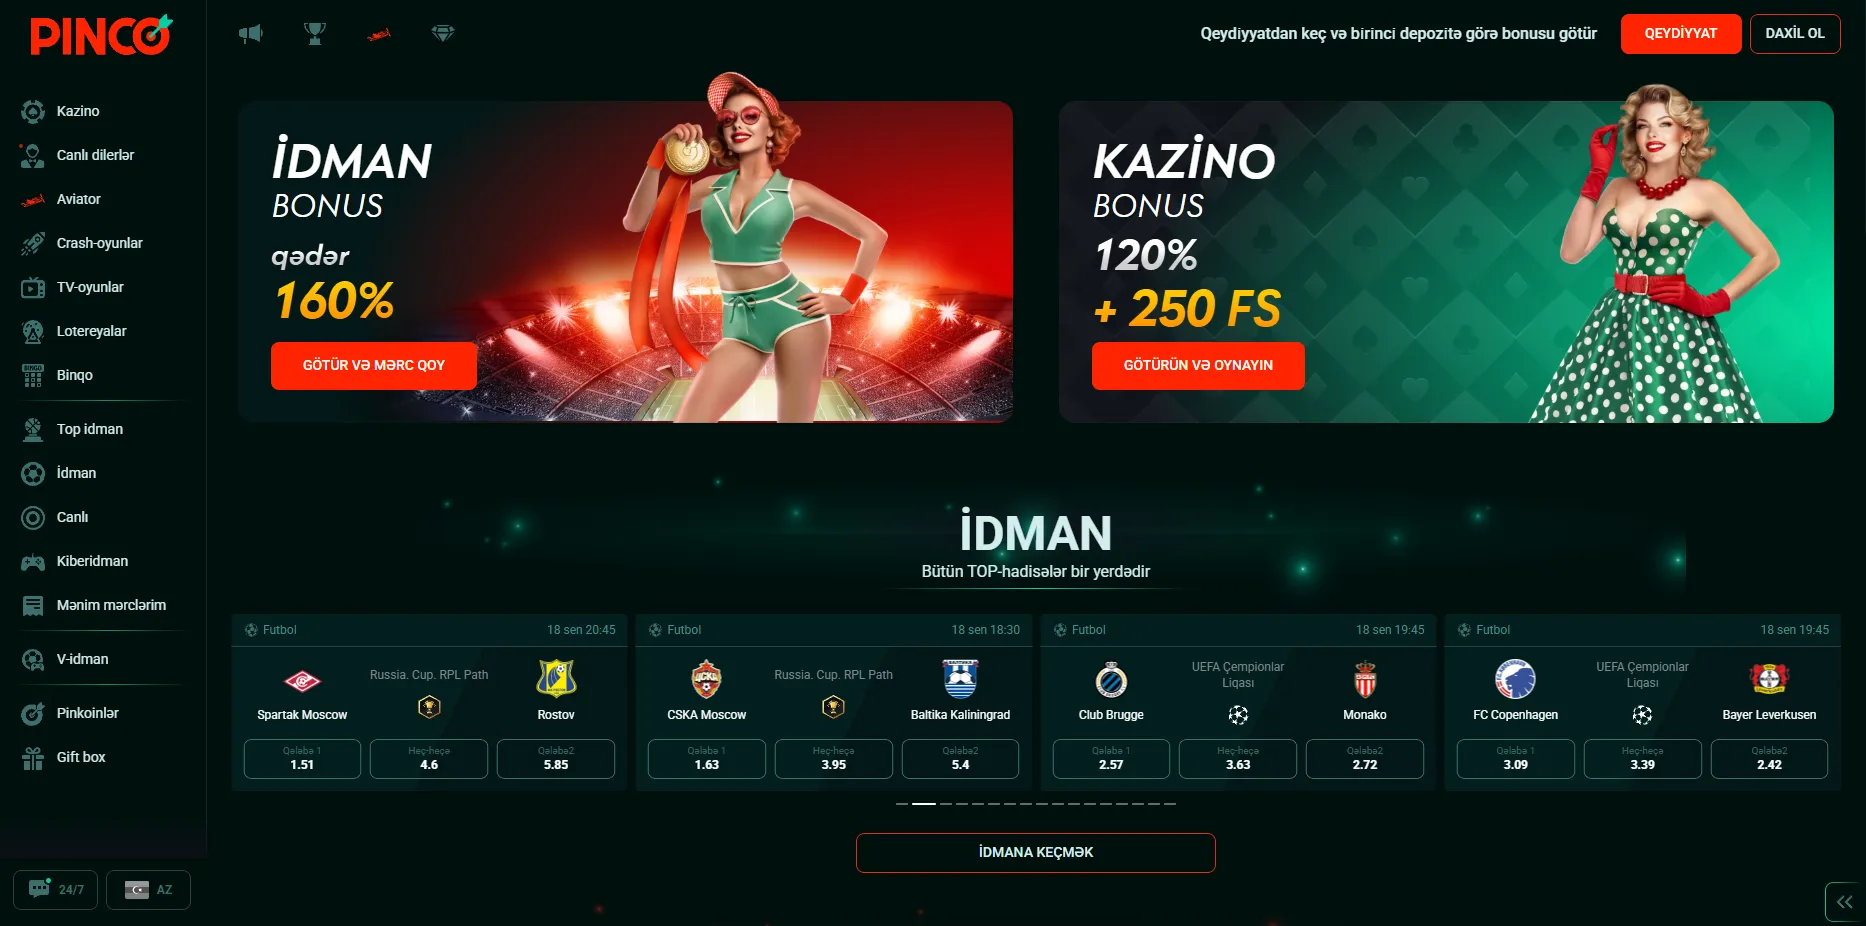The width and height of the screenshot is (1866, 926).
Task: Open 24/7 live chat support icon
Action: [x=55, y=889]
